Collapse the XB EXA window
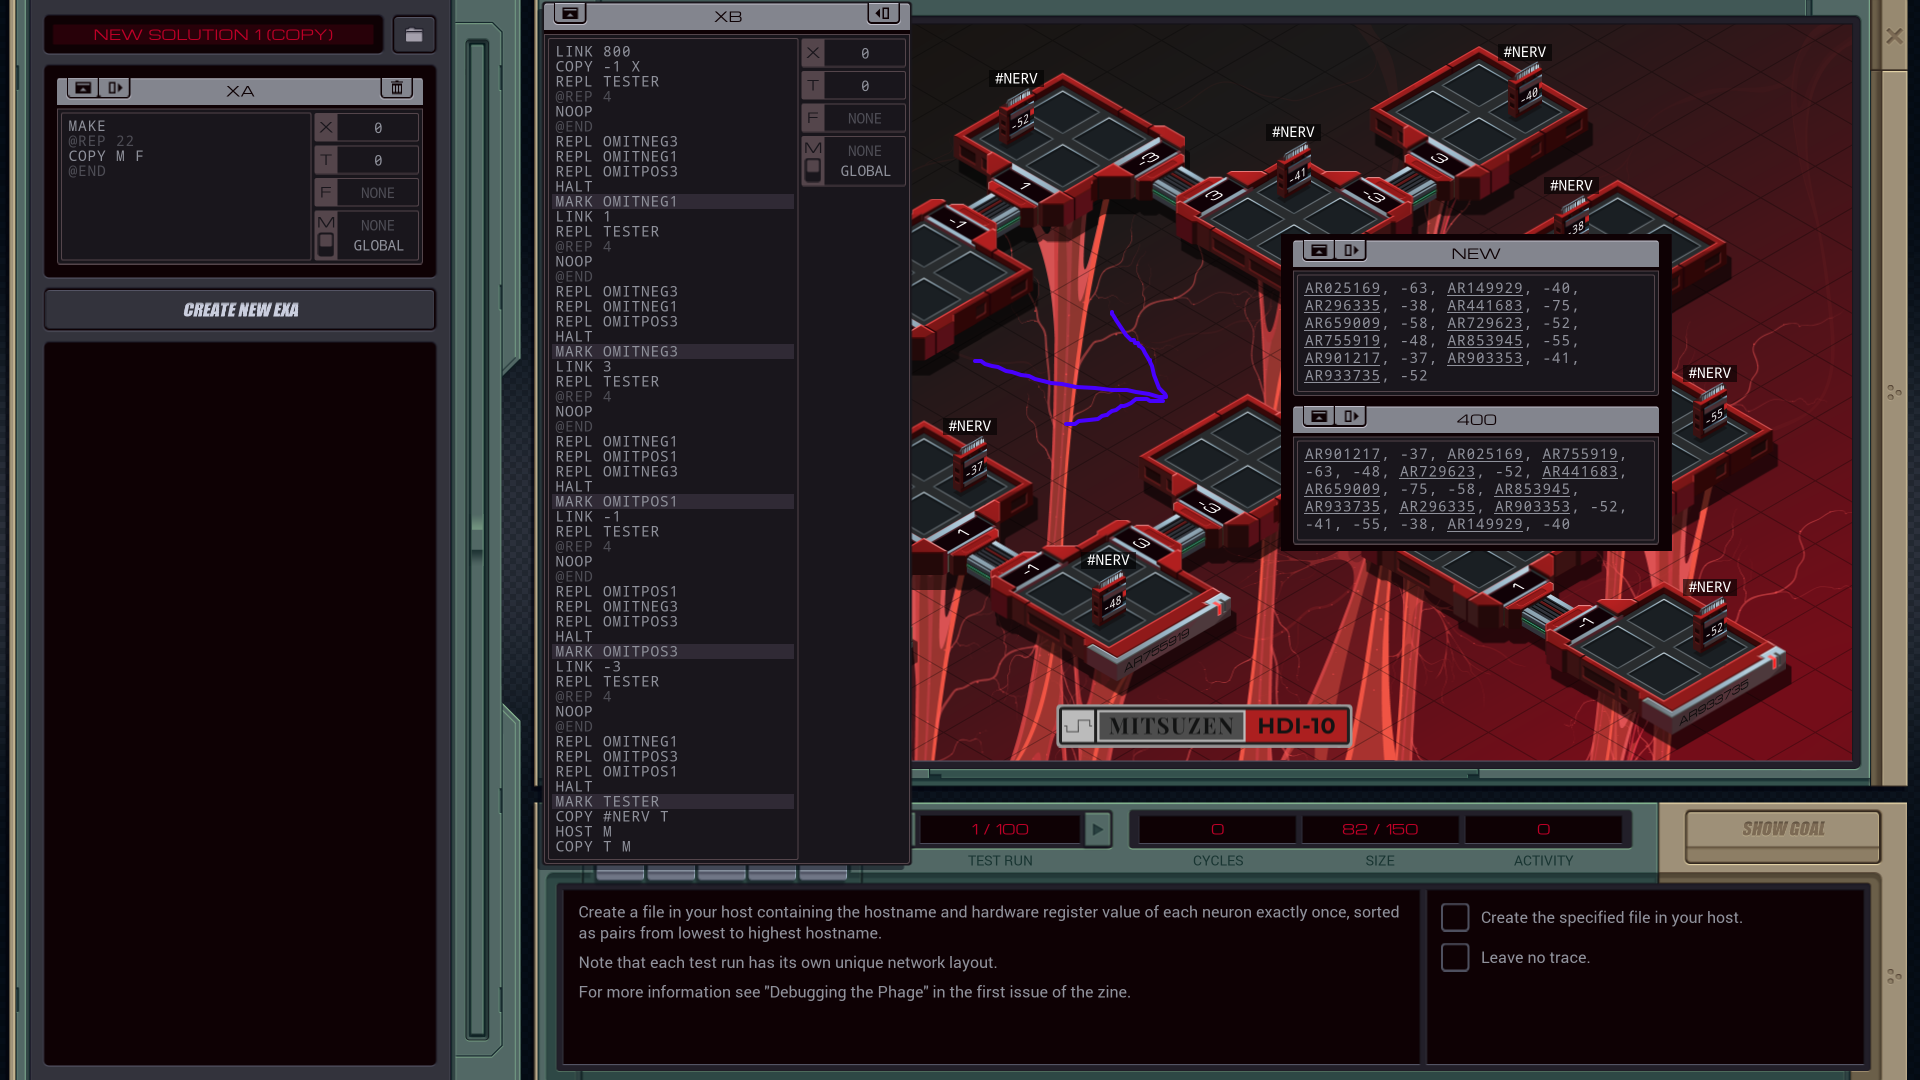 (570, 14)
